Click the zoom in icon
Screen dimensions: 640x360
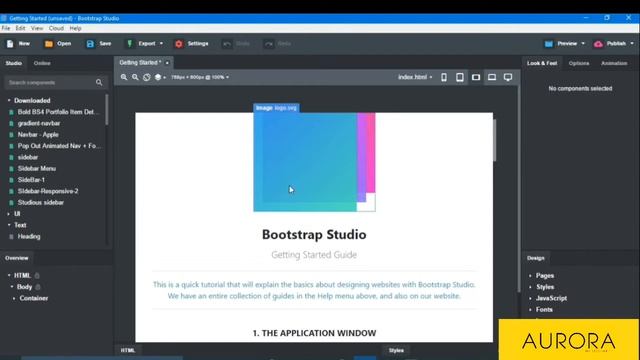[x=124, y=77]
